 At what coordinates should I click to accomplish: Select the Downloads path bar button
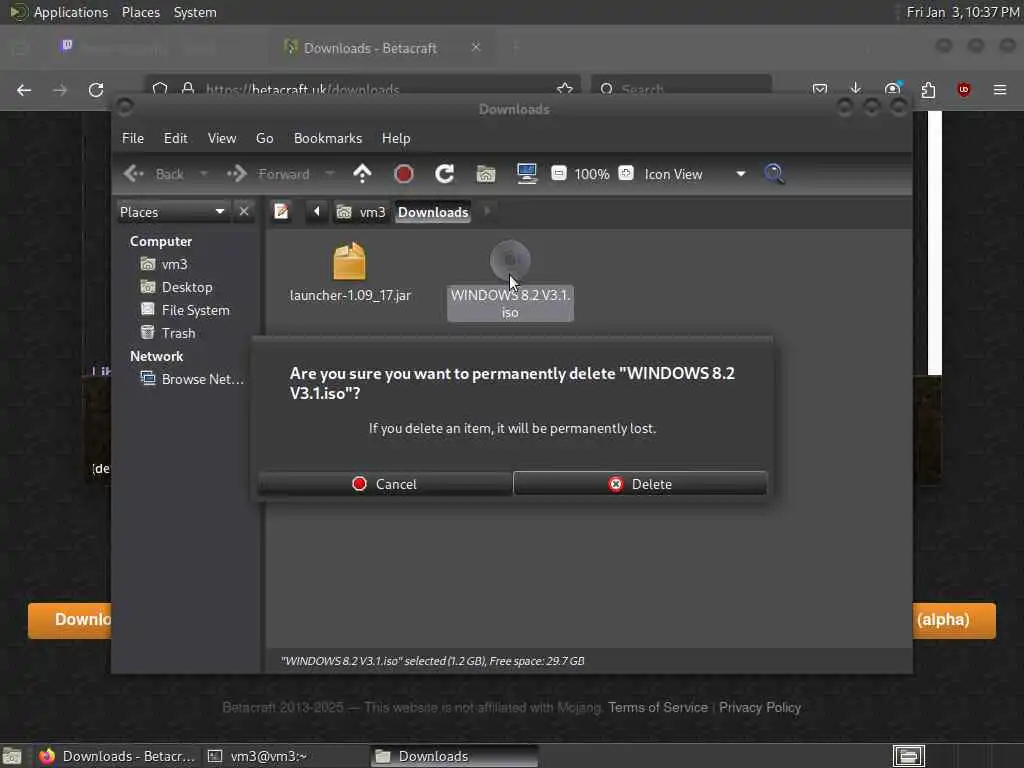click(433, 212)
